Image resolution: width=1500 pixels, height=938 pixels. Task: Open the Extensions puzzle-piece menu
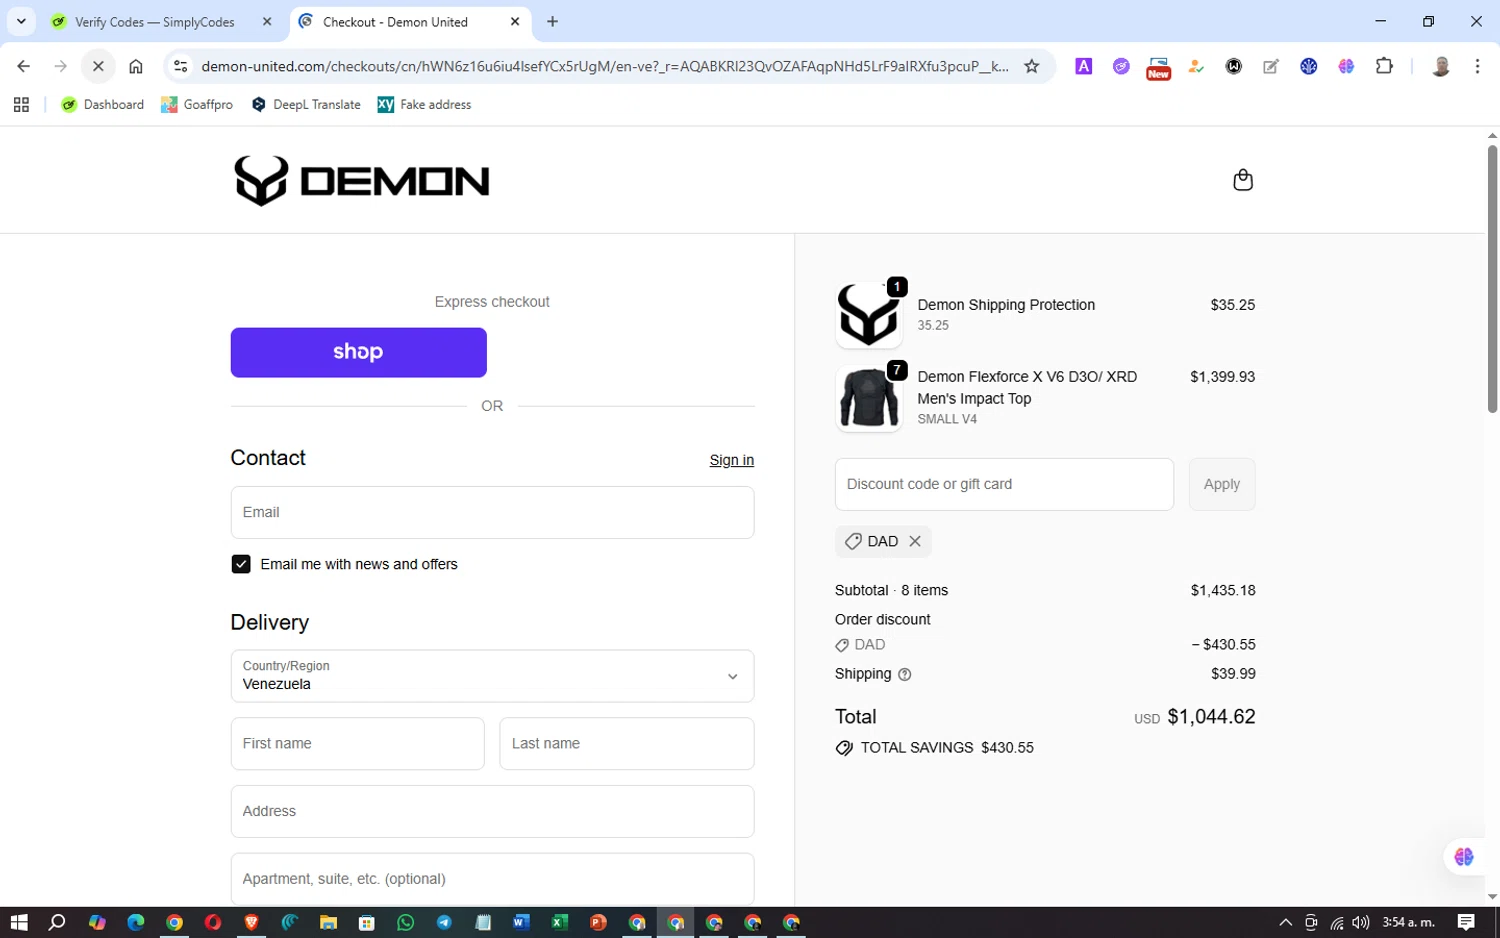[1384, 66]
